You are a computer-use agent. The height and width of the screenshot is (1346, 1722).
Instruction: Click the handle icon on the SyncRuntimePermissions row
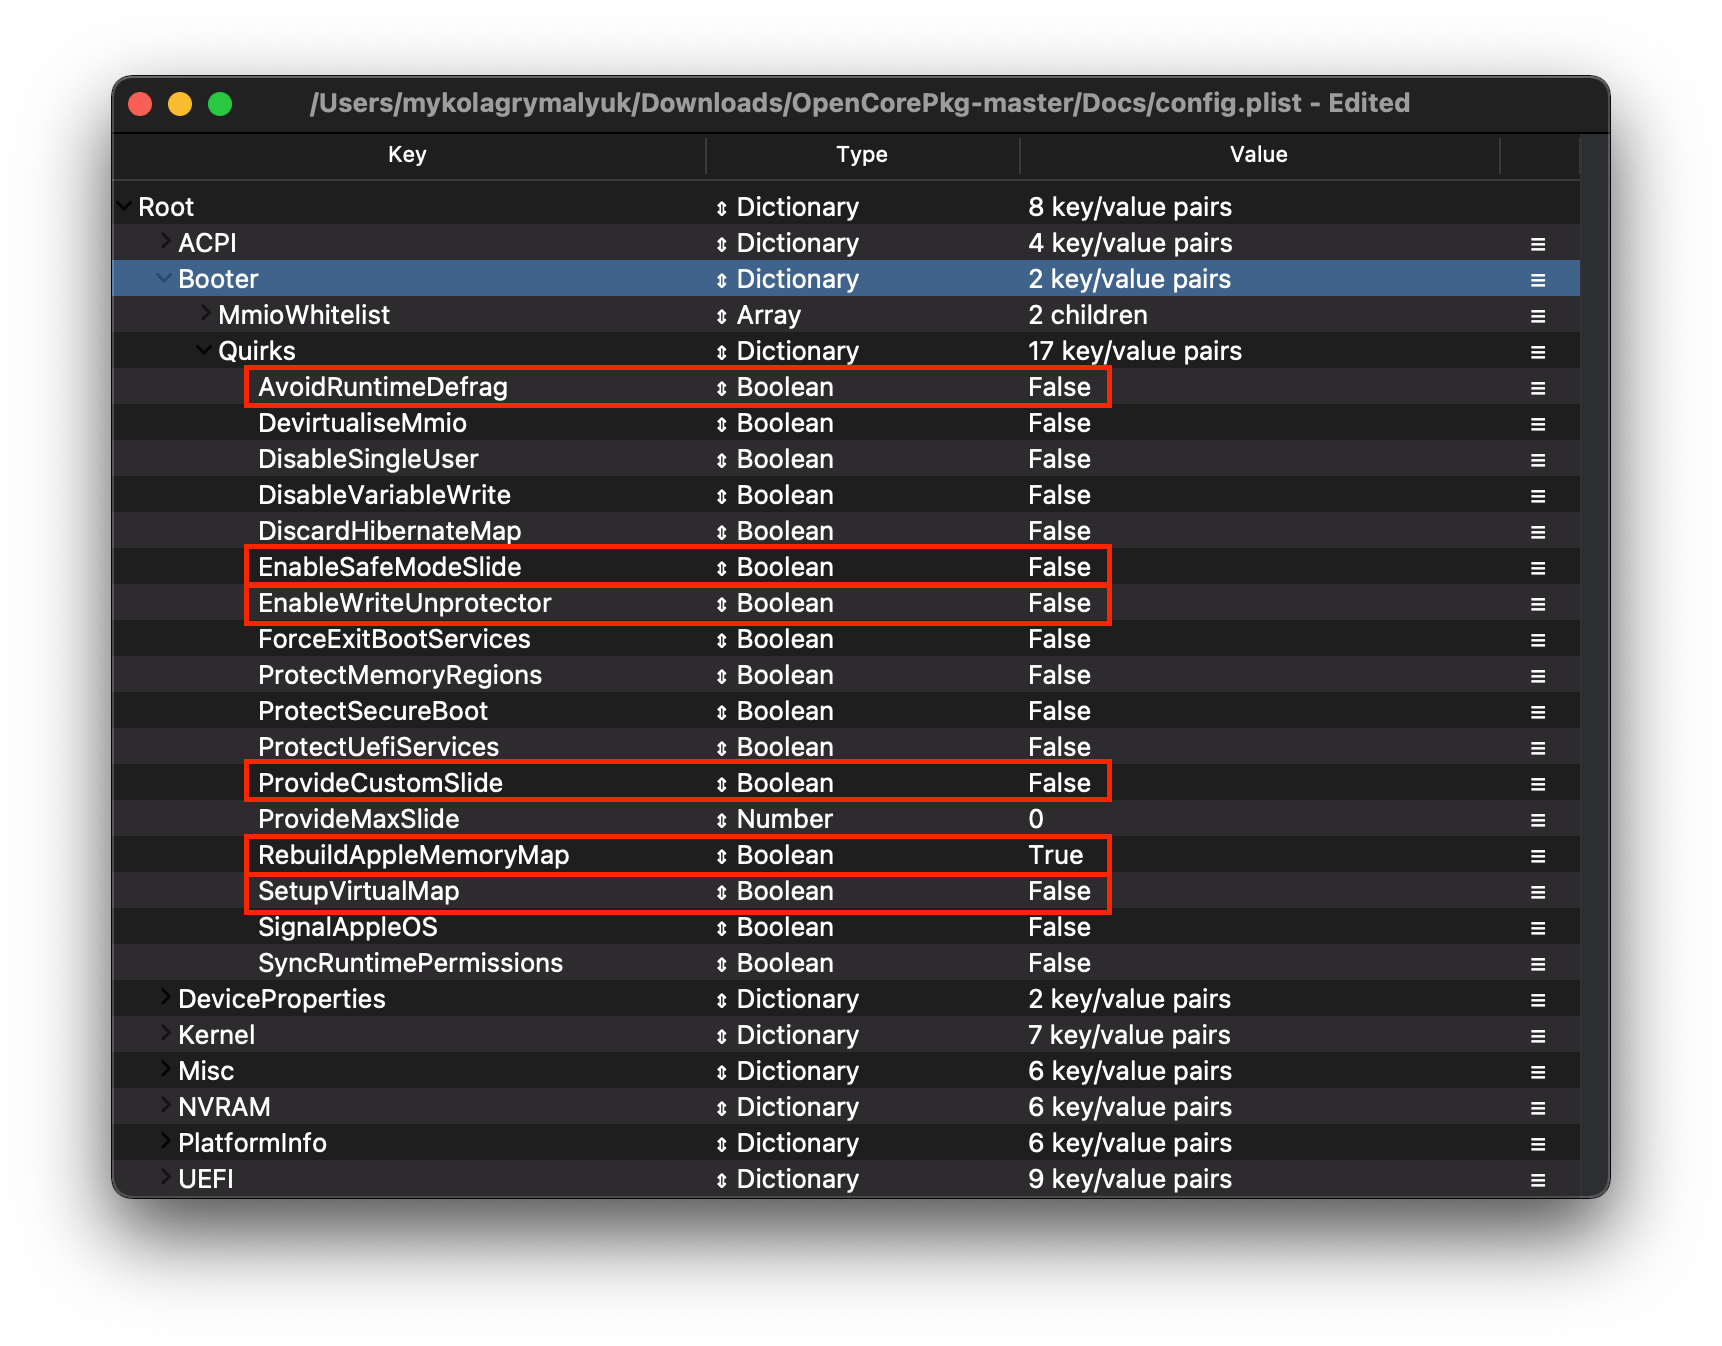(x=1538, y=964)
